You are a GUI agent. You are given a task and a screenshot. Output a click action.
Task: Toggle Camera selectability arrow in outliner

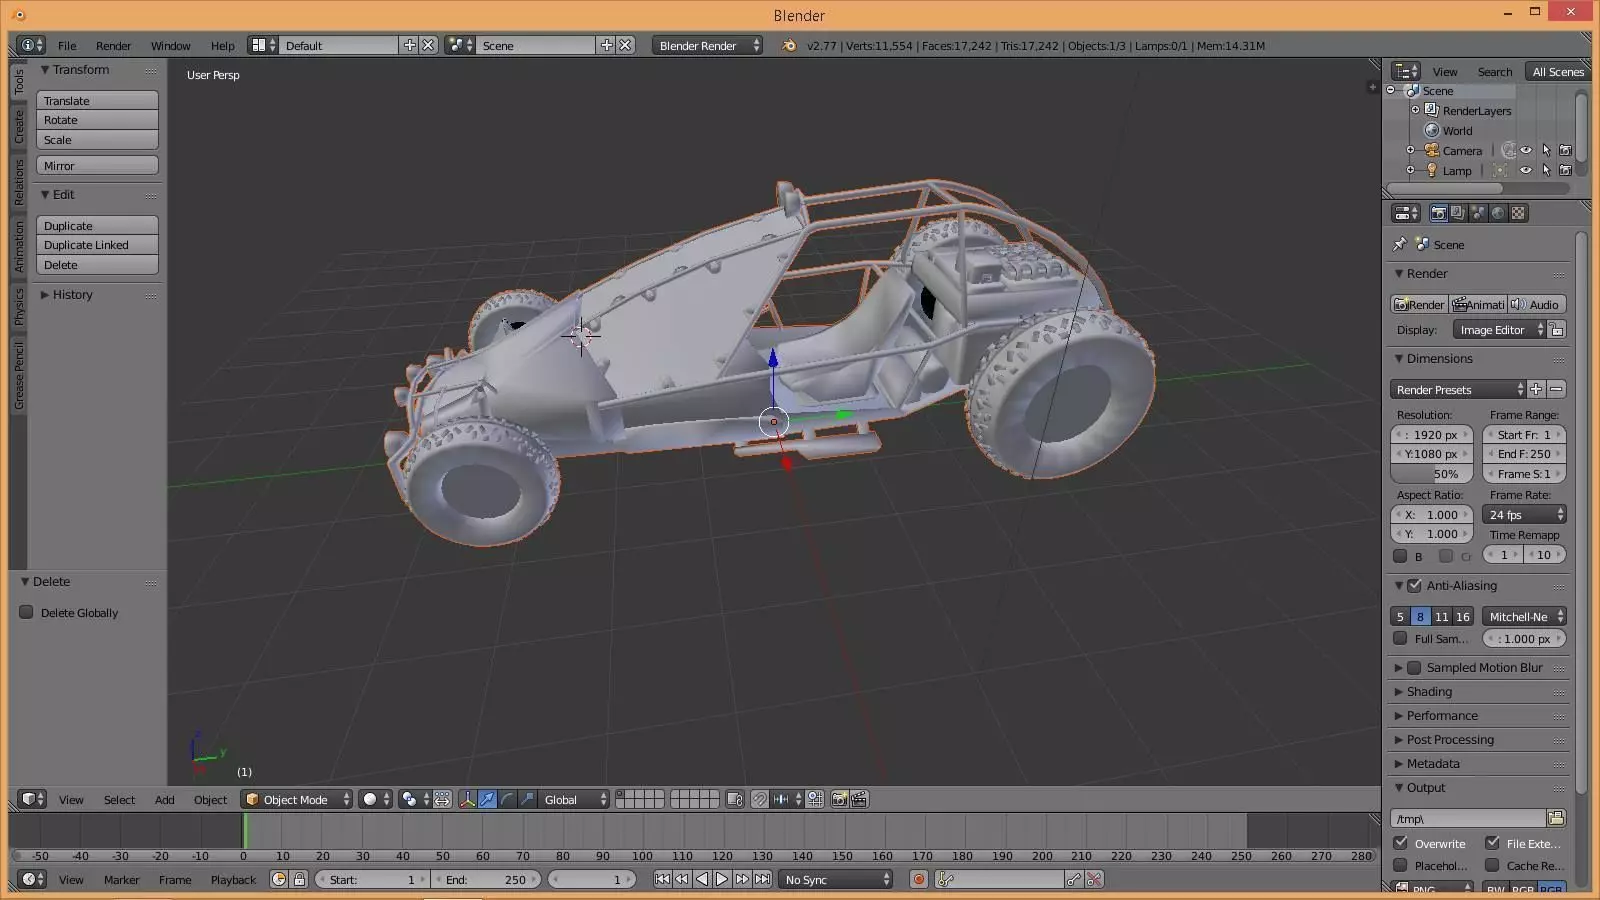click(x=1546, y=150)
